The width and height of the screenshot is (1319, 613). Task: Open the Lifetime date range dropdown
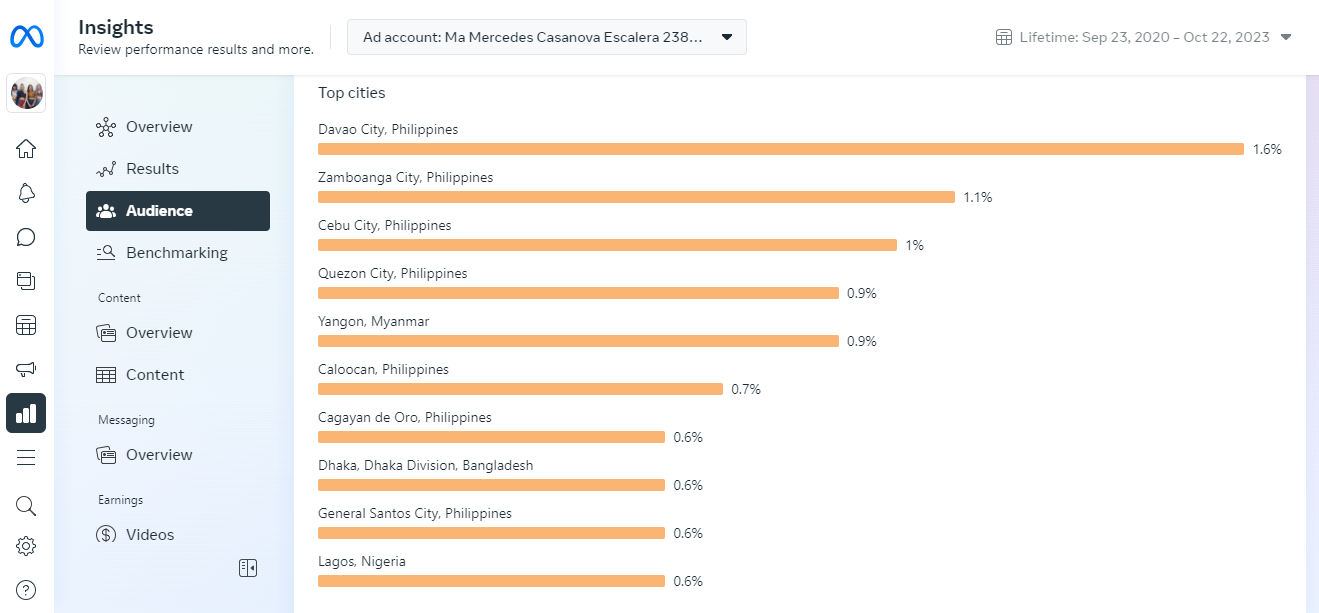[1144, 37]
